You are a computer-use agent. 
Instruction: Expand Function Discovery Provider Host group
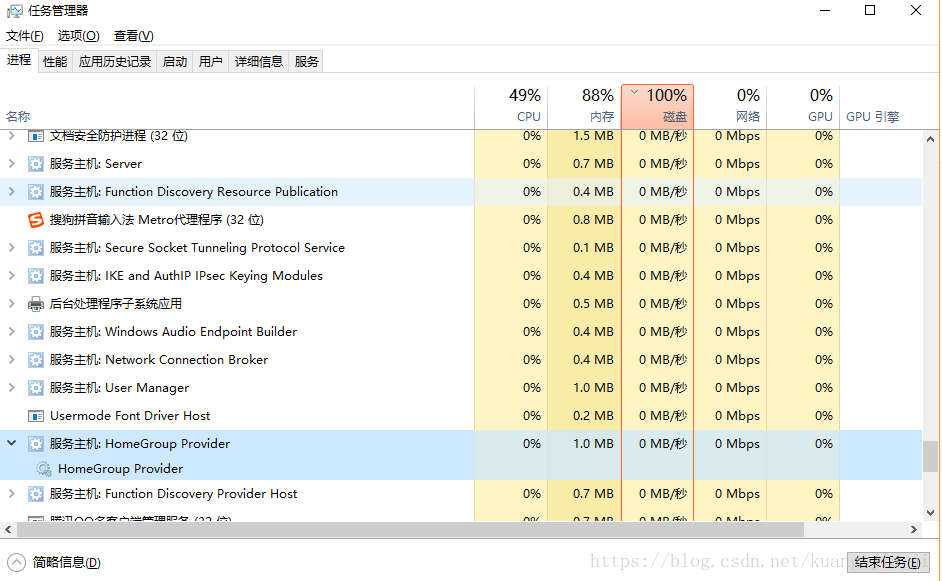(x=11, y=494)
